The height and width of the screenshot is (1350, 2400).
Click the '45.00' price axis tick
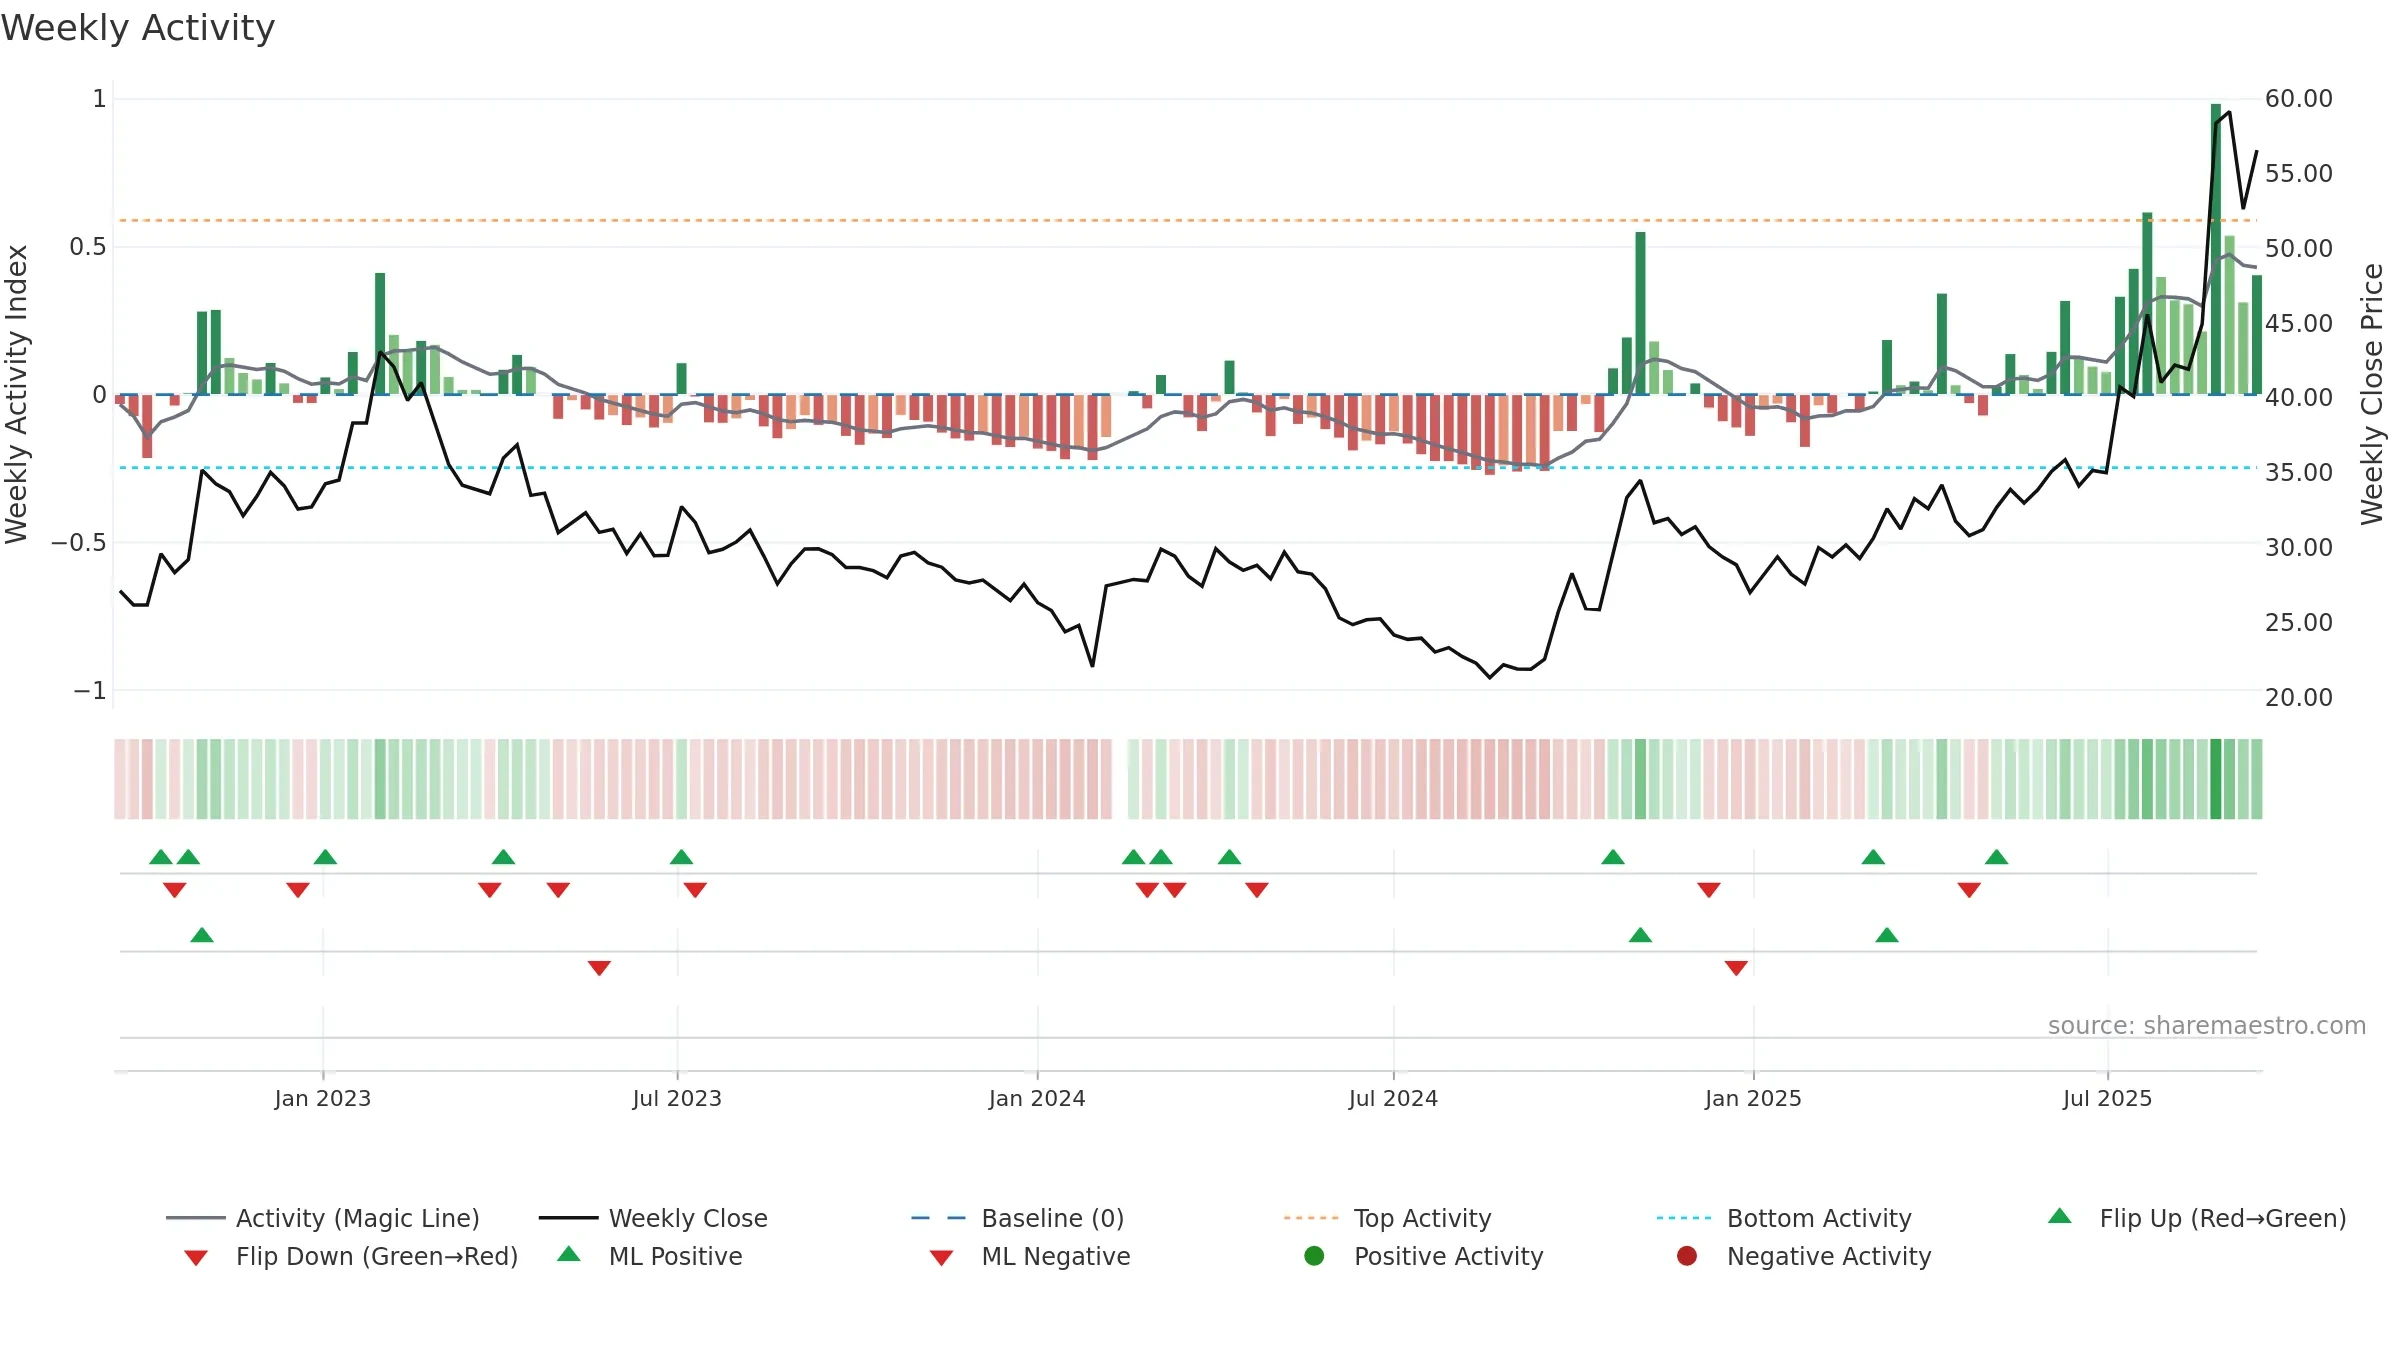pos(2299,323)
